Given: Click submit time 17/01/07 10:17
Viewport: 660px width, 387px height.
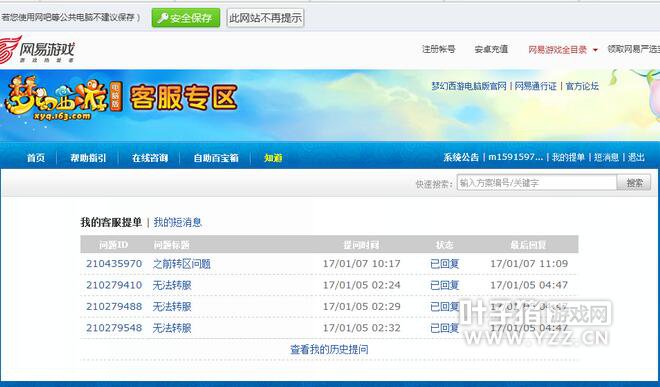Looking at the screenshot, I should [362, 264].
